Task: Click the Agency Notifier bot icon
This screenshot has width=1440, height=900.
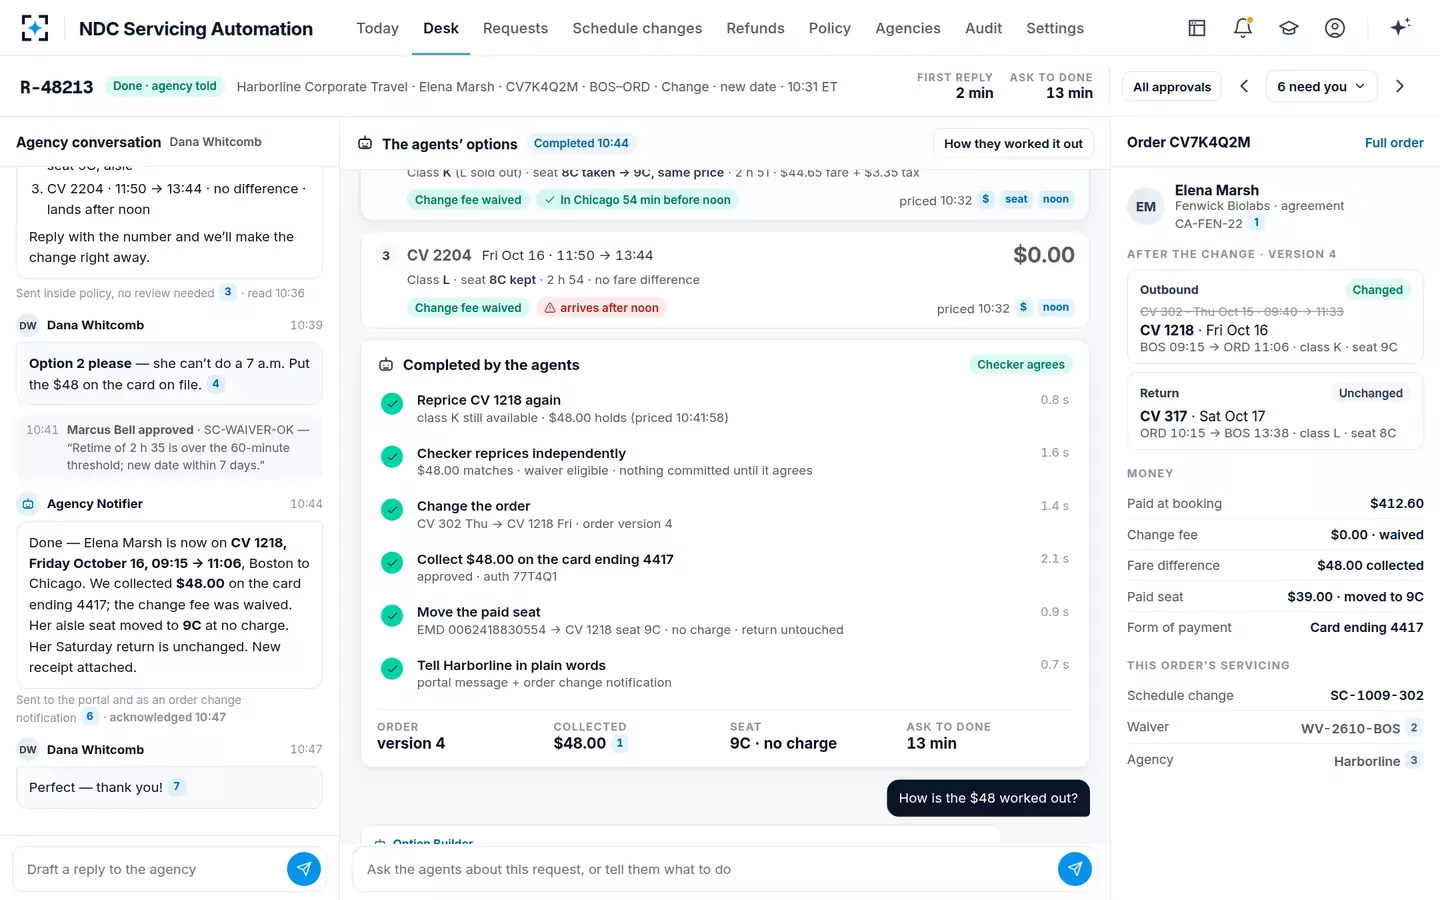Action: [28, 504]
